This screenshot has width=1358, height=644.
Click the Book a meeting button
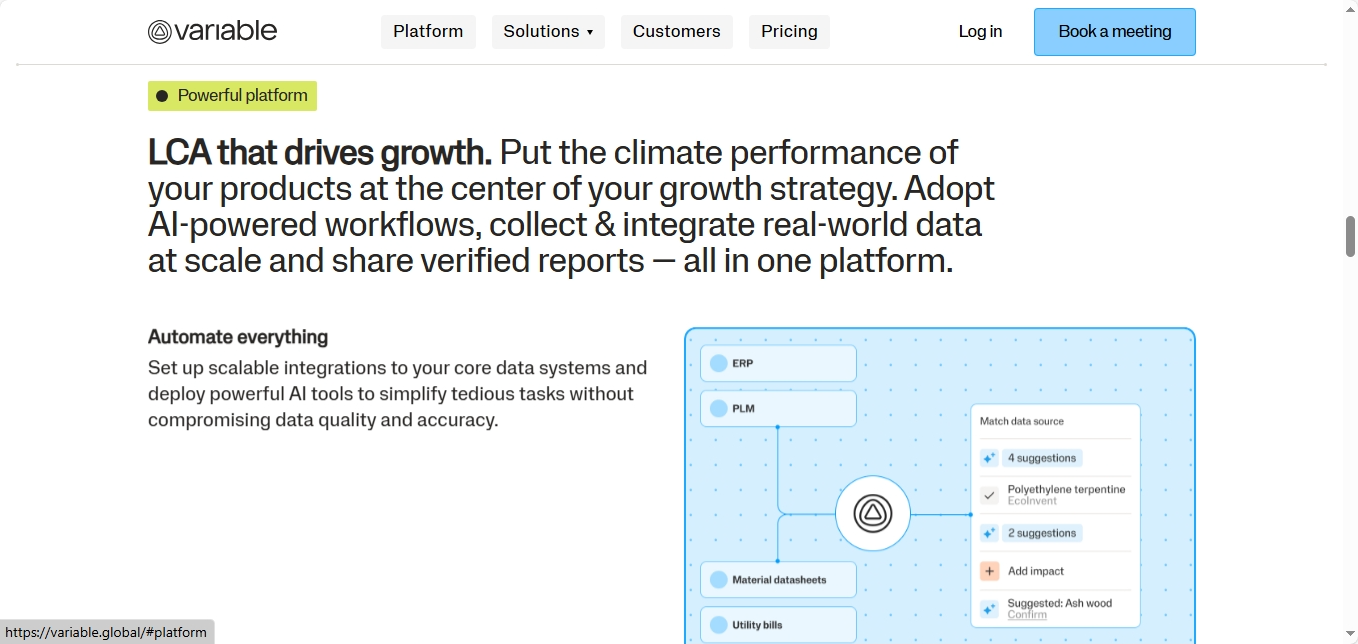pos(1114,31)
